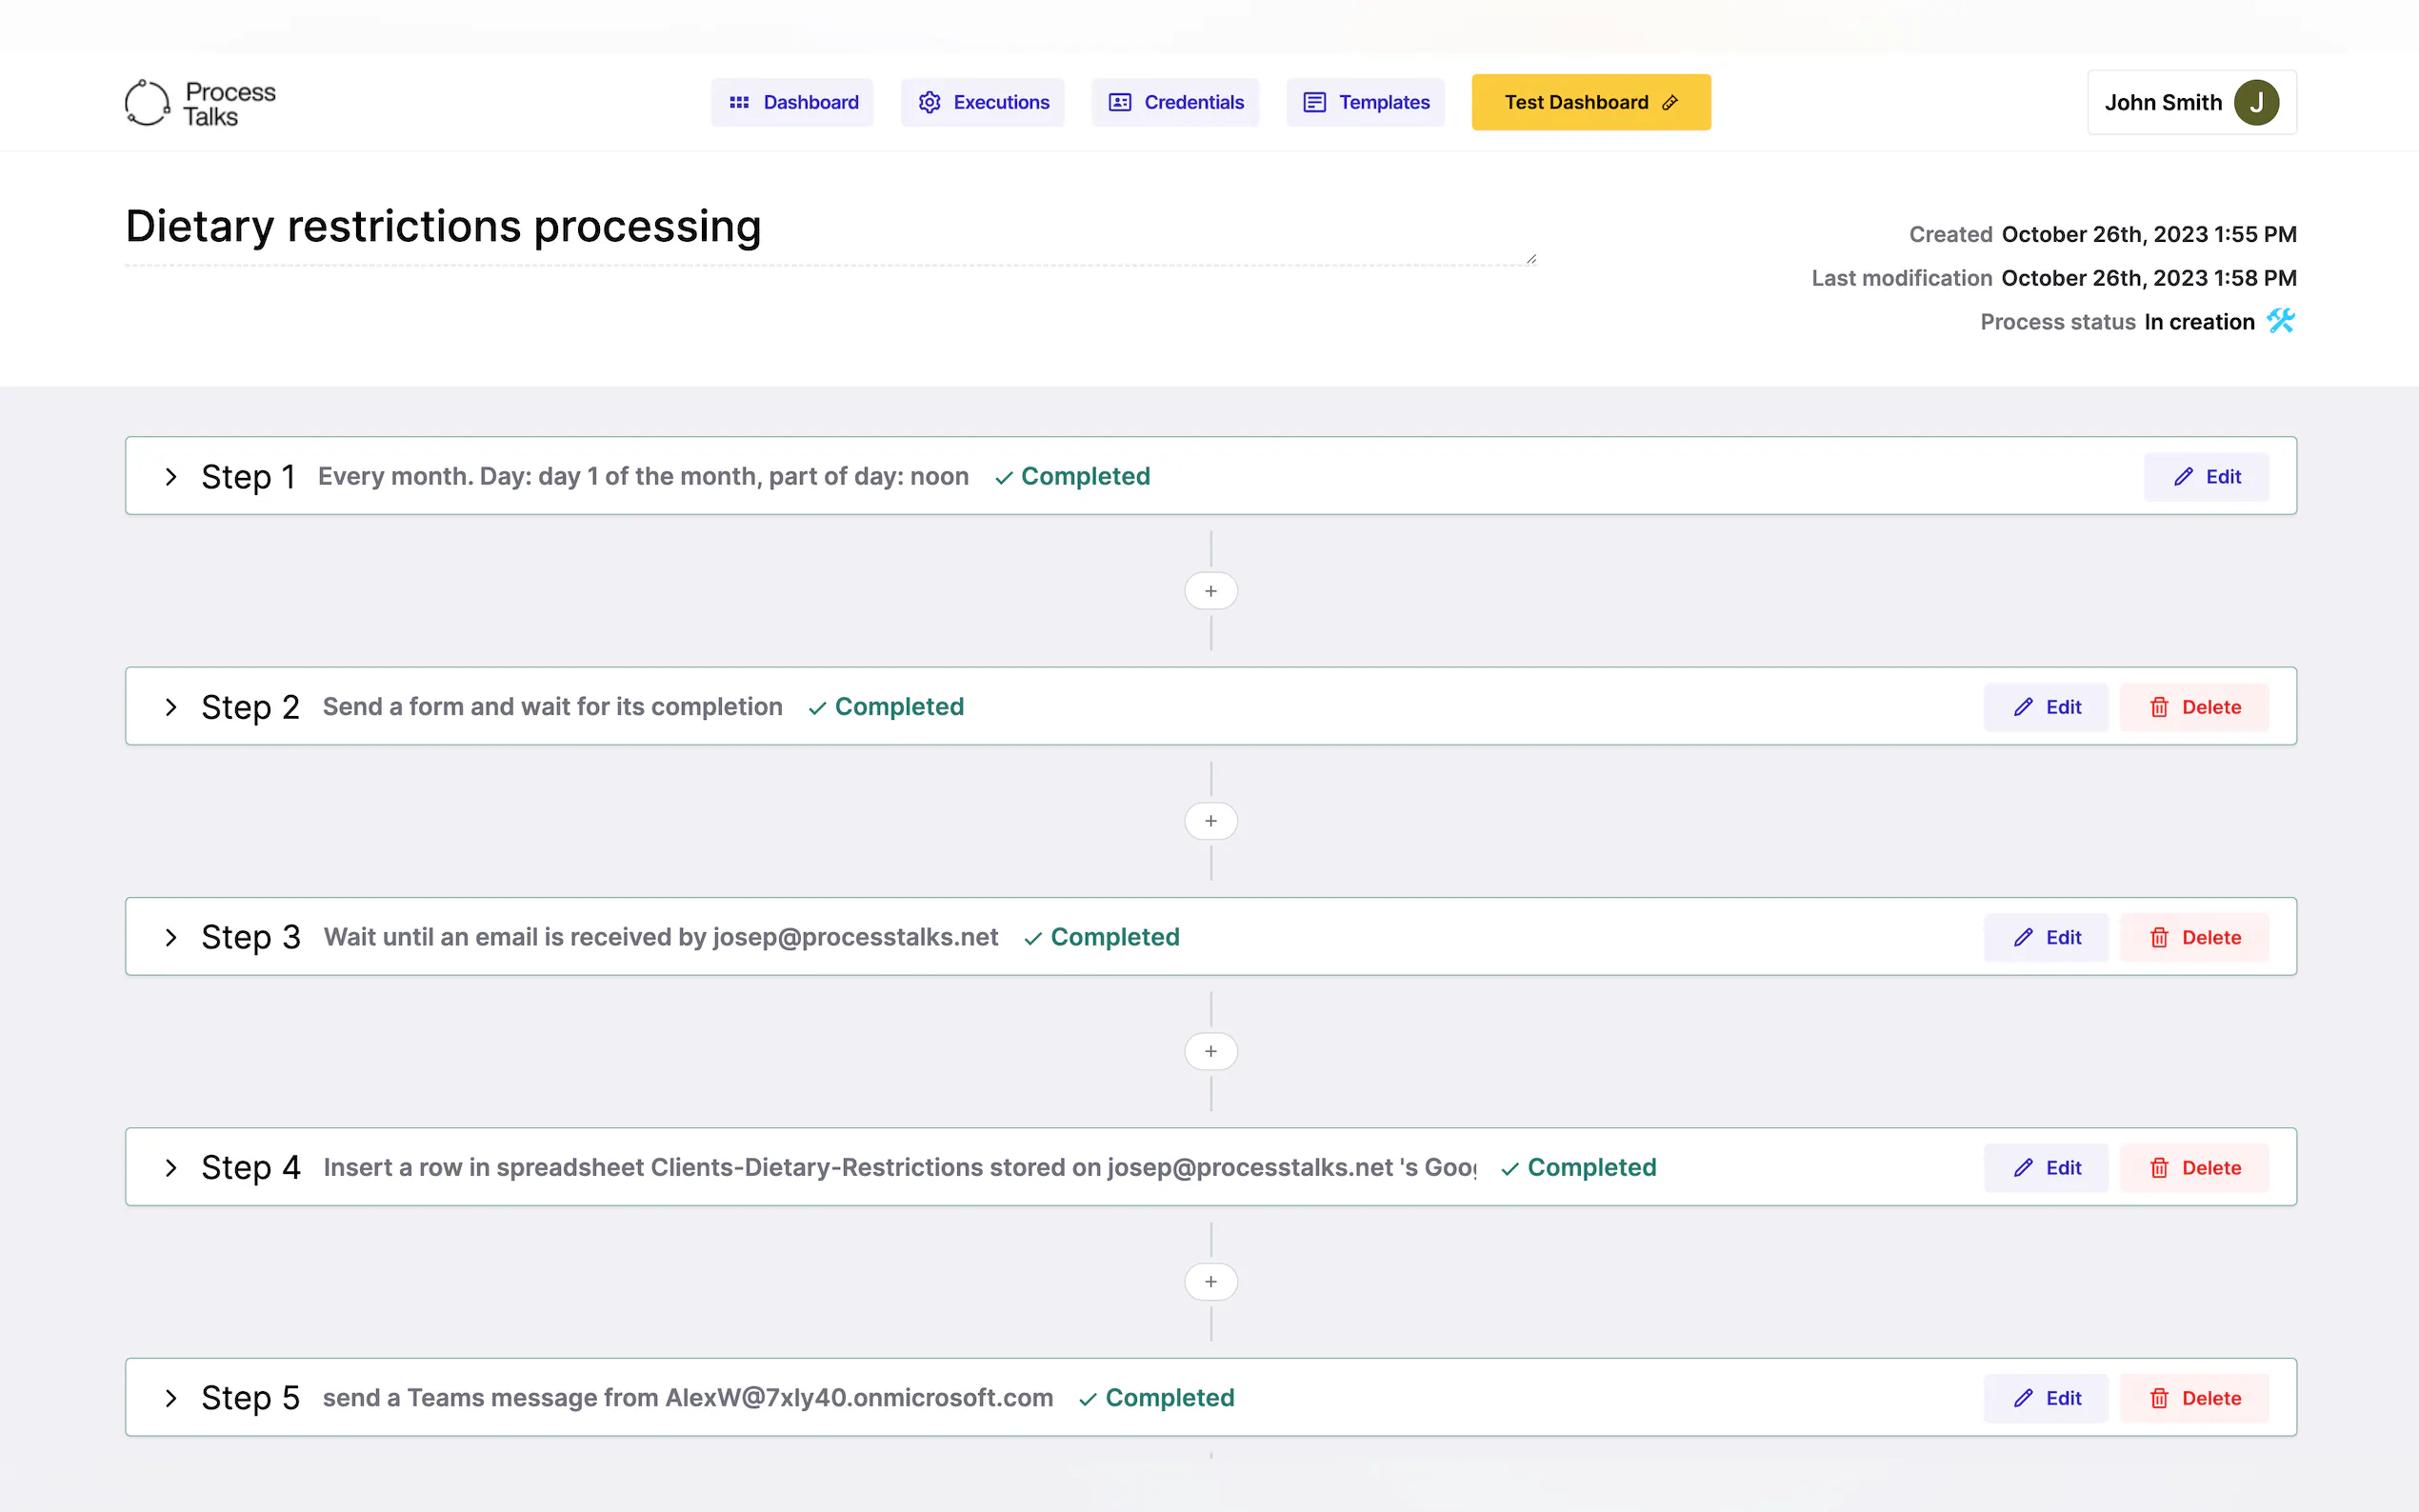Expand Step 4 spreadsheet row chevron
The height and width of the screenshot is (1512, 2419).
point(171,1168)
